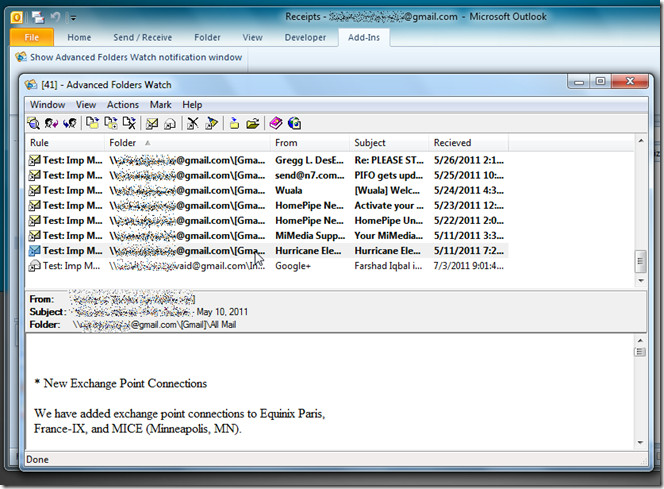Select the 'HomePipe Un...' subject cell
The height and width of the screenshot is (489, 664).
[389, 221]
